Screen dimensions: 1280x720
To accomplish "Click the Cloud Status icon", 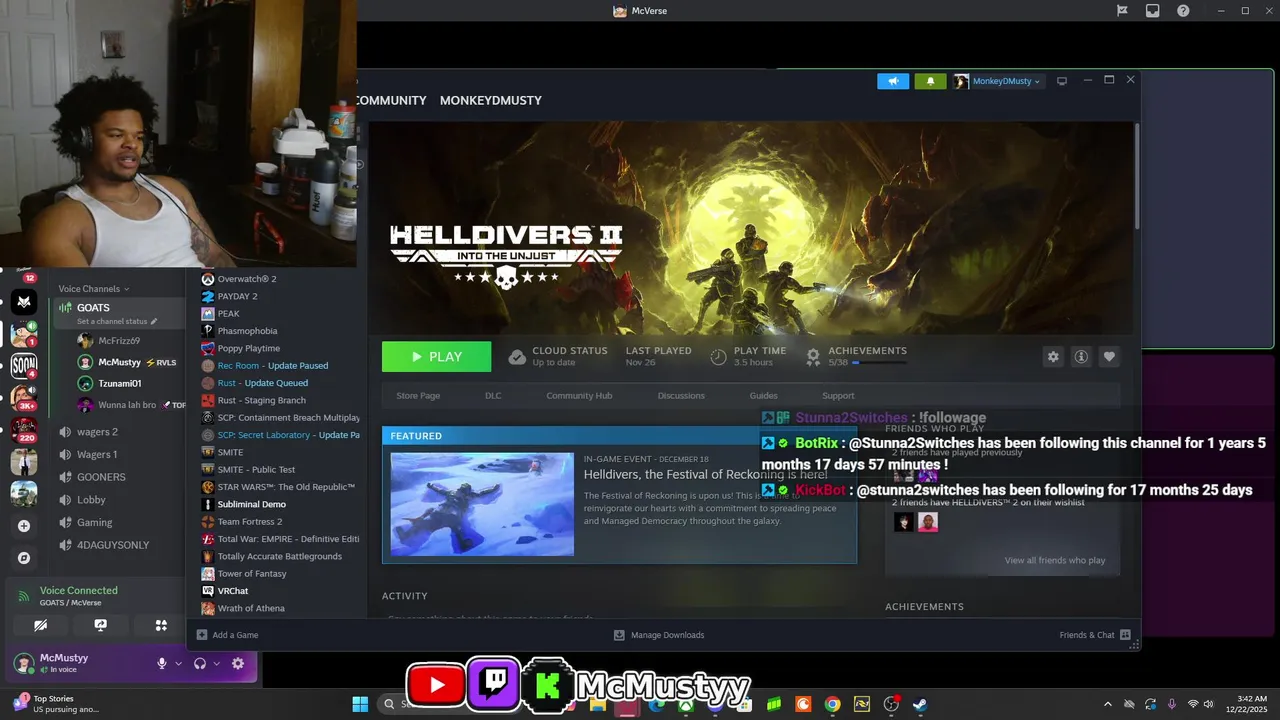I will point(517,357).
